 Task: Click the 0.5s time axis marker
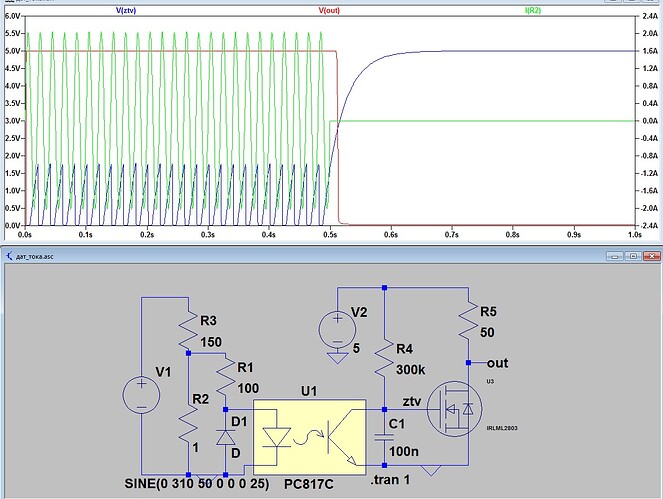(330, 234)
